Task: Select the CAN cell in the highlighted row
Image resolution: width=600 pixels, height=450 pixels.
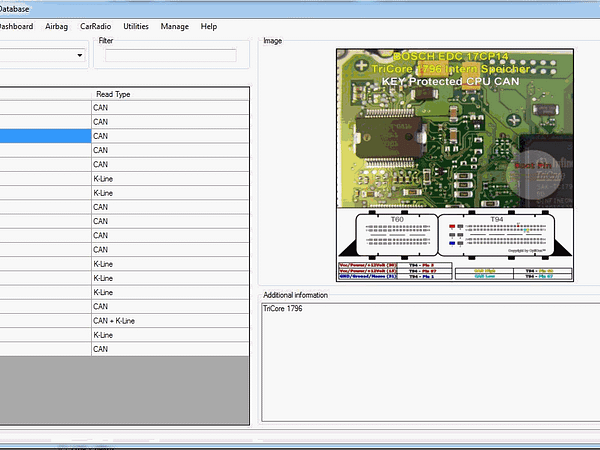Action: [170, 136]
